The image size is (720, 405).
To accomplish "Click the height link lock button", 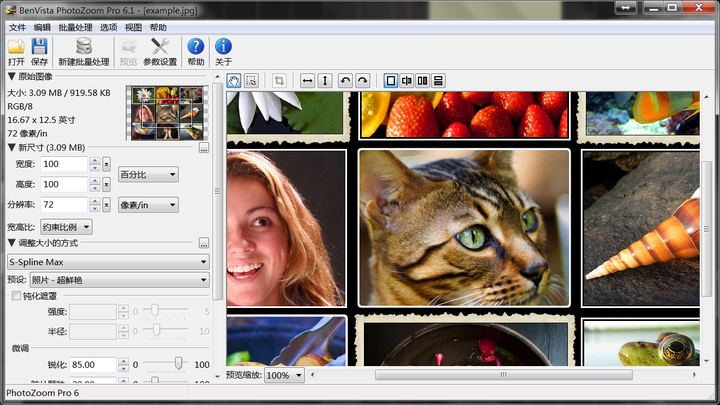I will pos(106,184).
